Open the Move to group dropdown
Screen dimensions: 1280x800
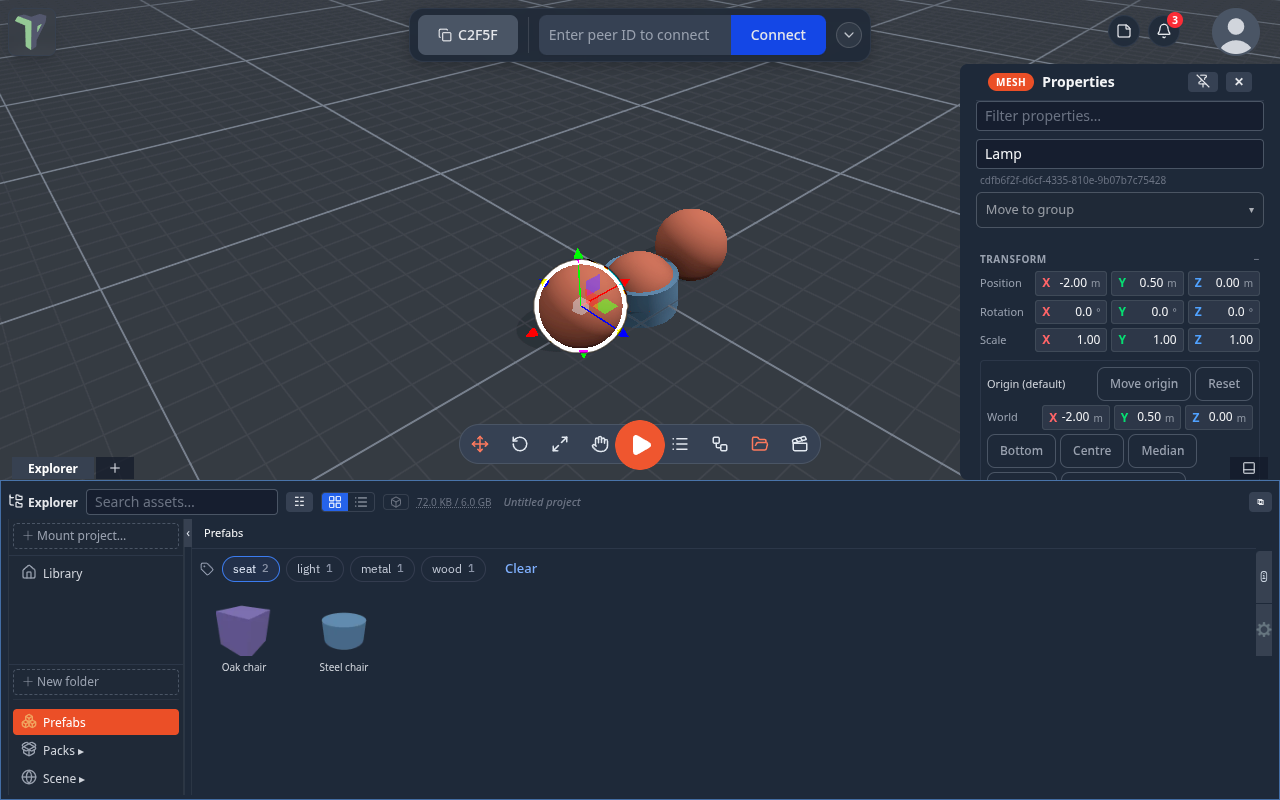coord(1120,210)
